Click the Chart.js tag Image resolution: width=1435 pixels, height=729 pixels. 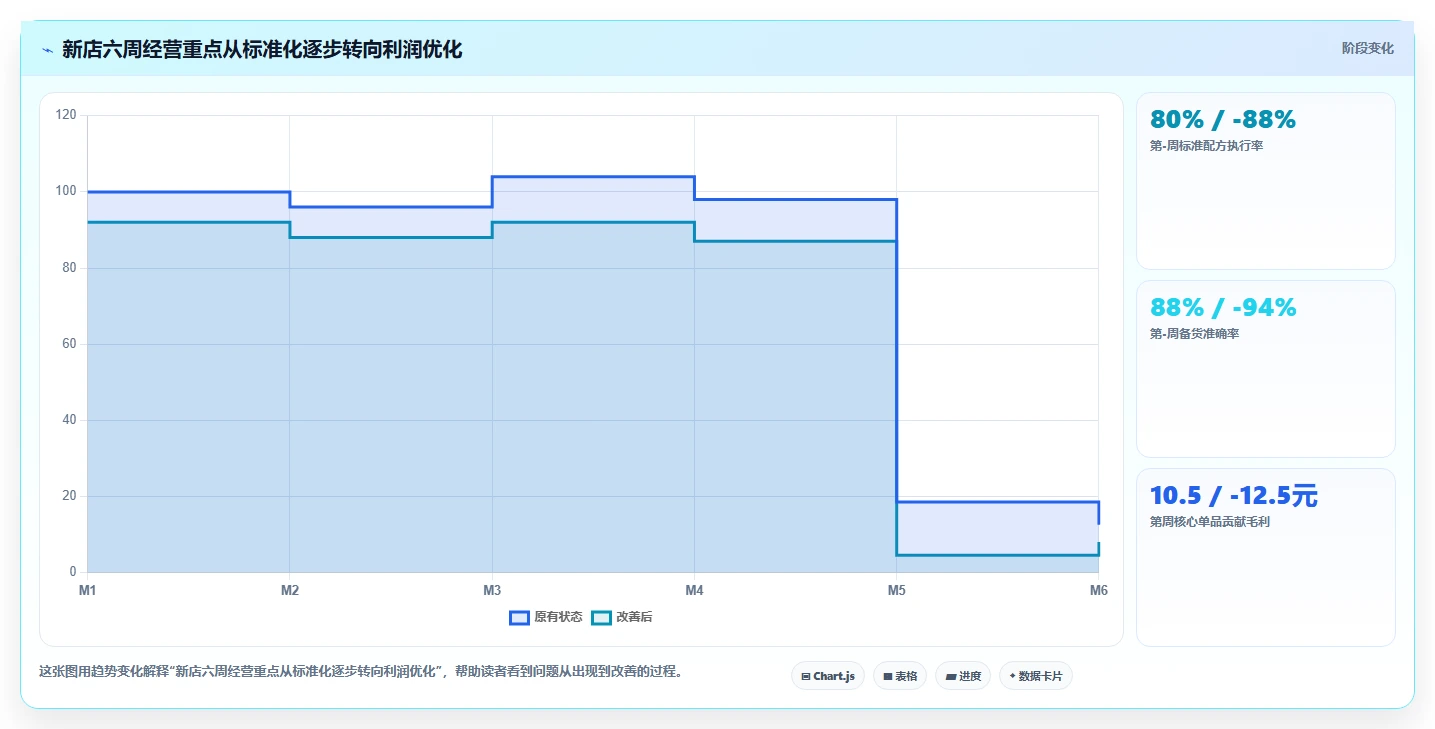click(x=828, y=676)
